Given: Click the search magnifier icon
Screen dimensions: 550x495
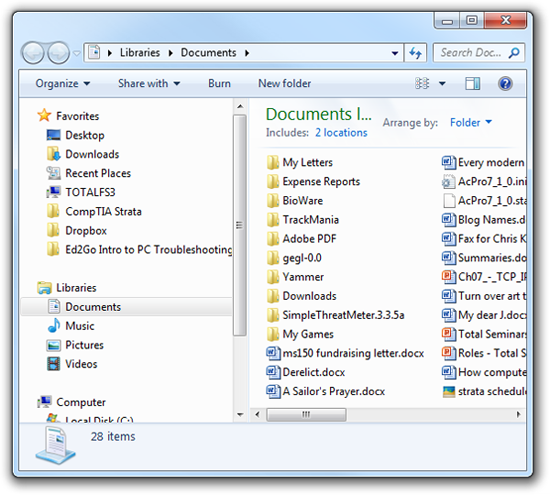Looking at the screenshot, I should tap(514, 53).
